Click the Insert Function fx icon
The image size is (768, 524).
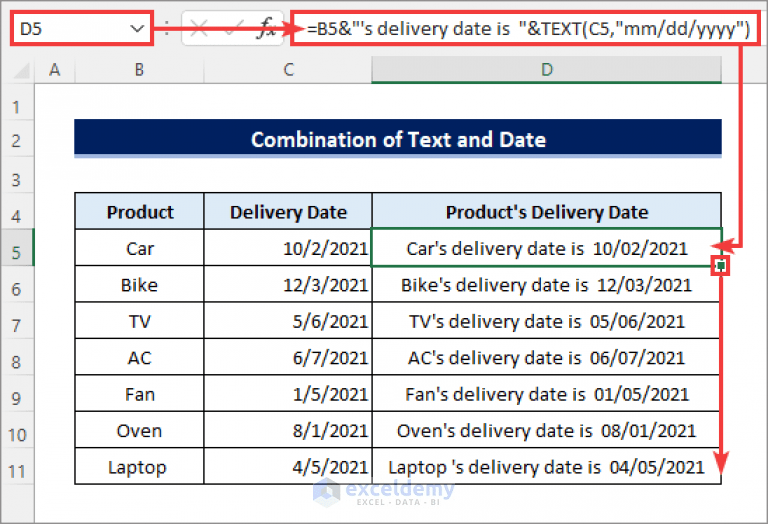(x=267, y=28)
